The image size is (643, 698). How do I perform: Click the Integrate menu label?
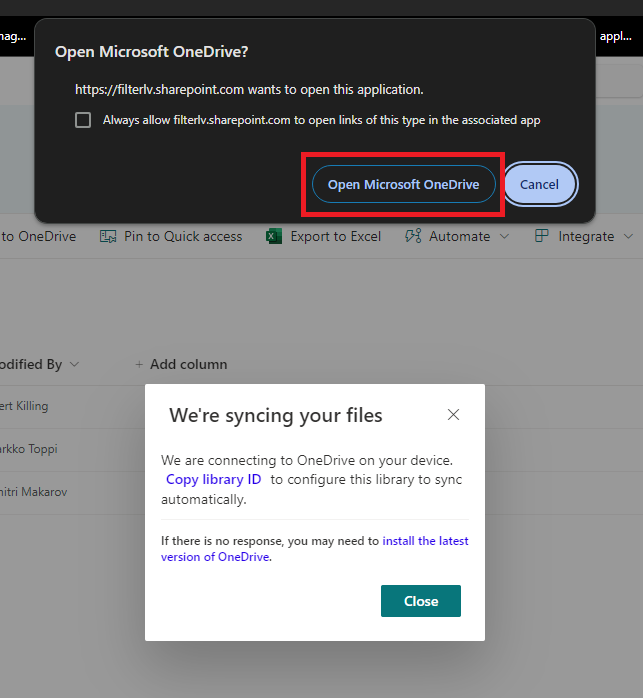click(586, 236)
